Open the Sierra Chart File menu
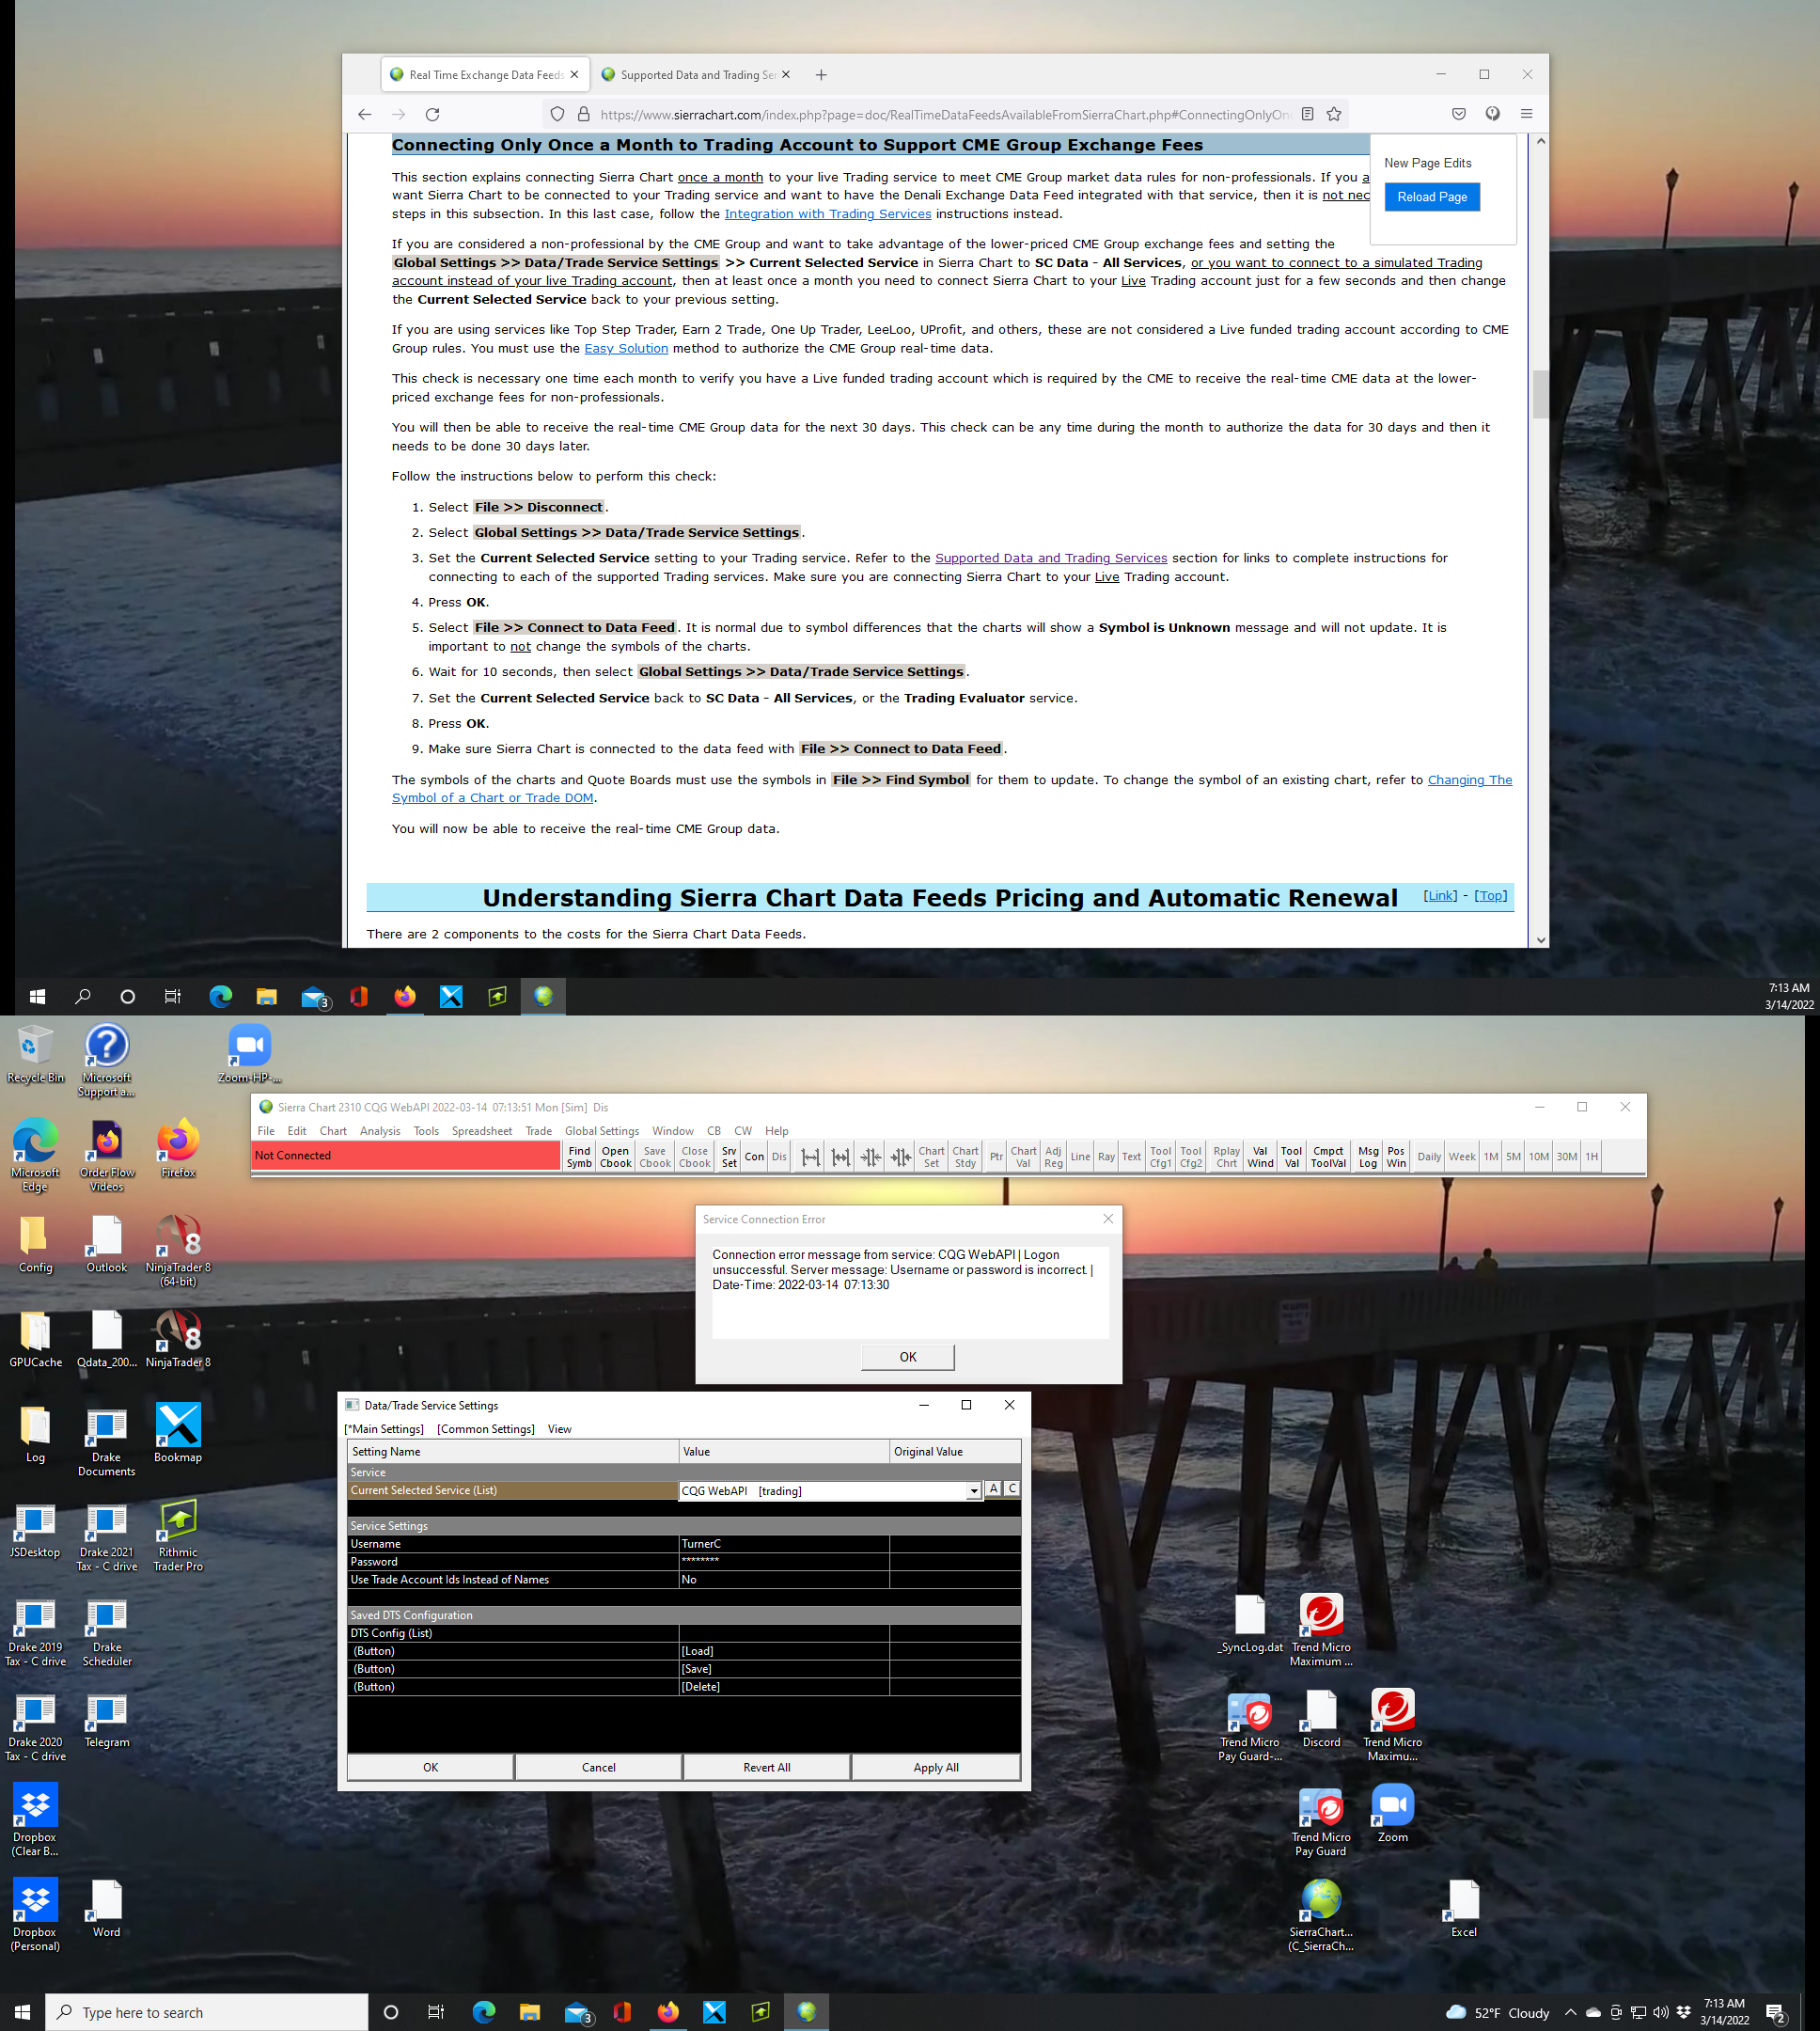The width and height of the screenshot is (1820, 2031). point(266,1131)
